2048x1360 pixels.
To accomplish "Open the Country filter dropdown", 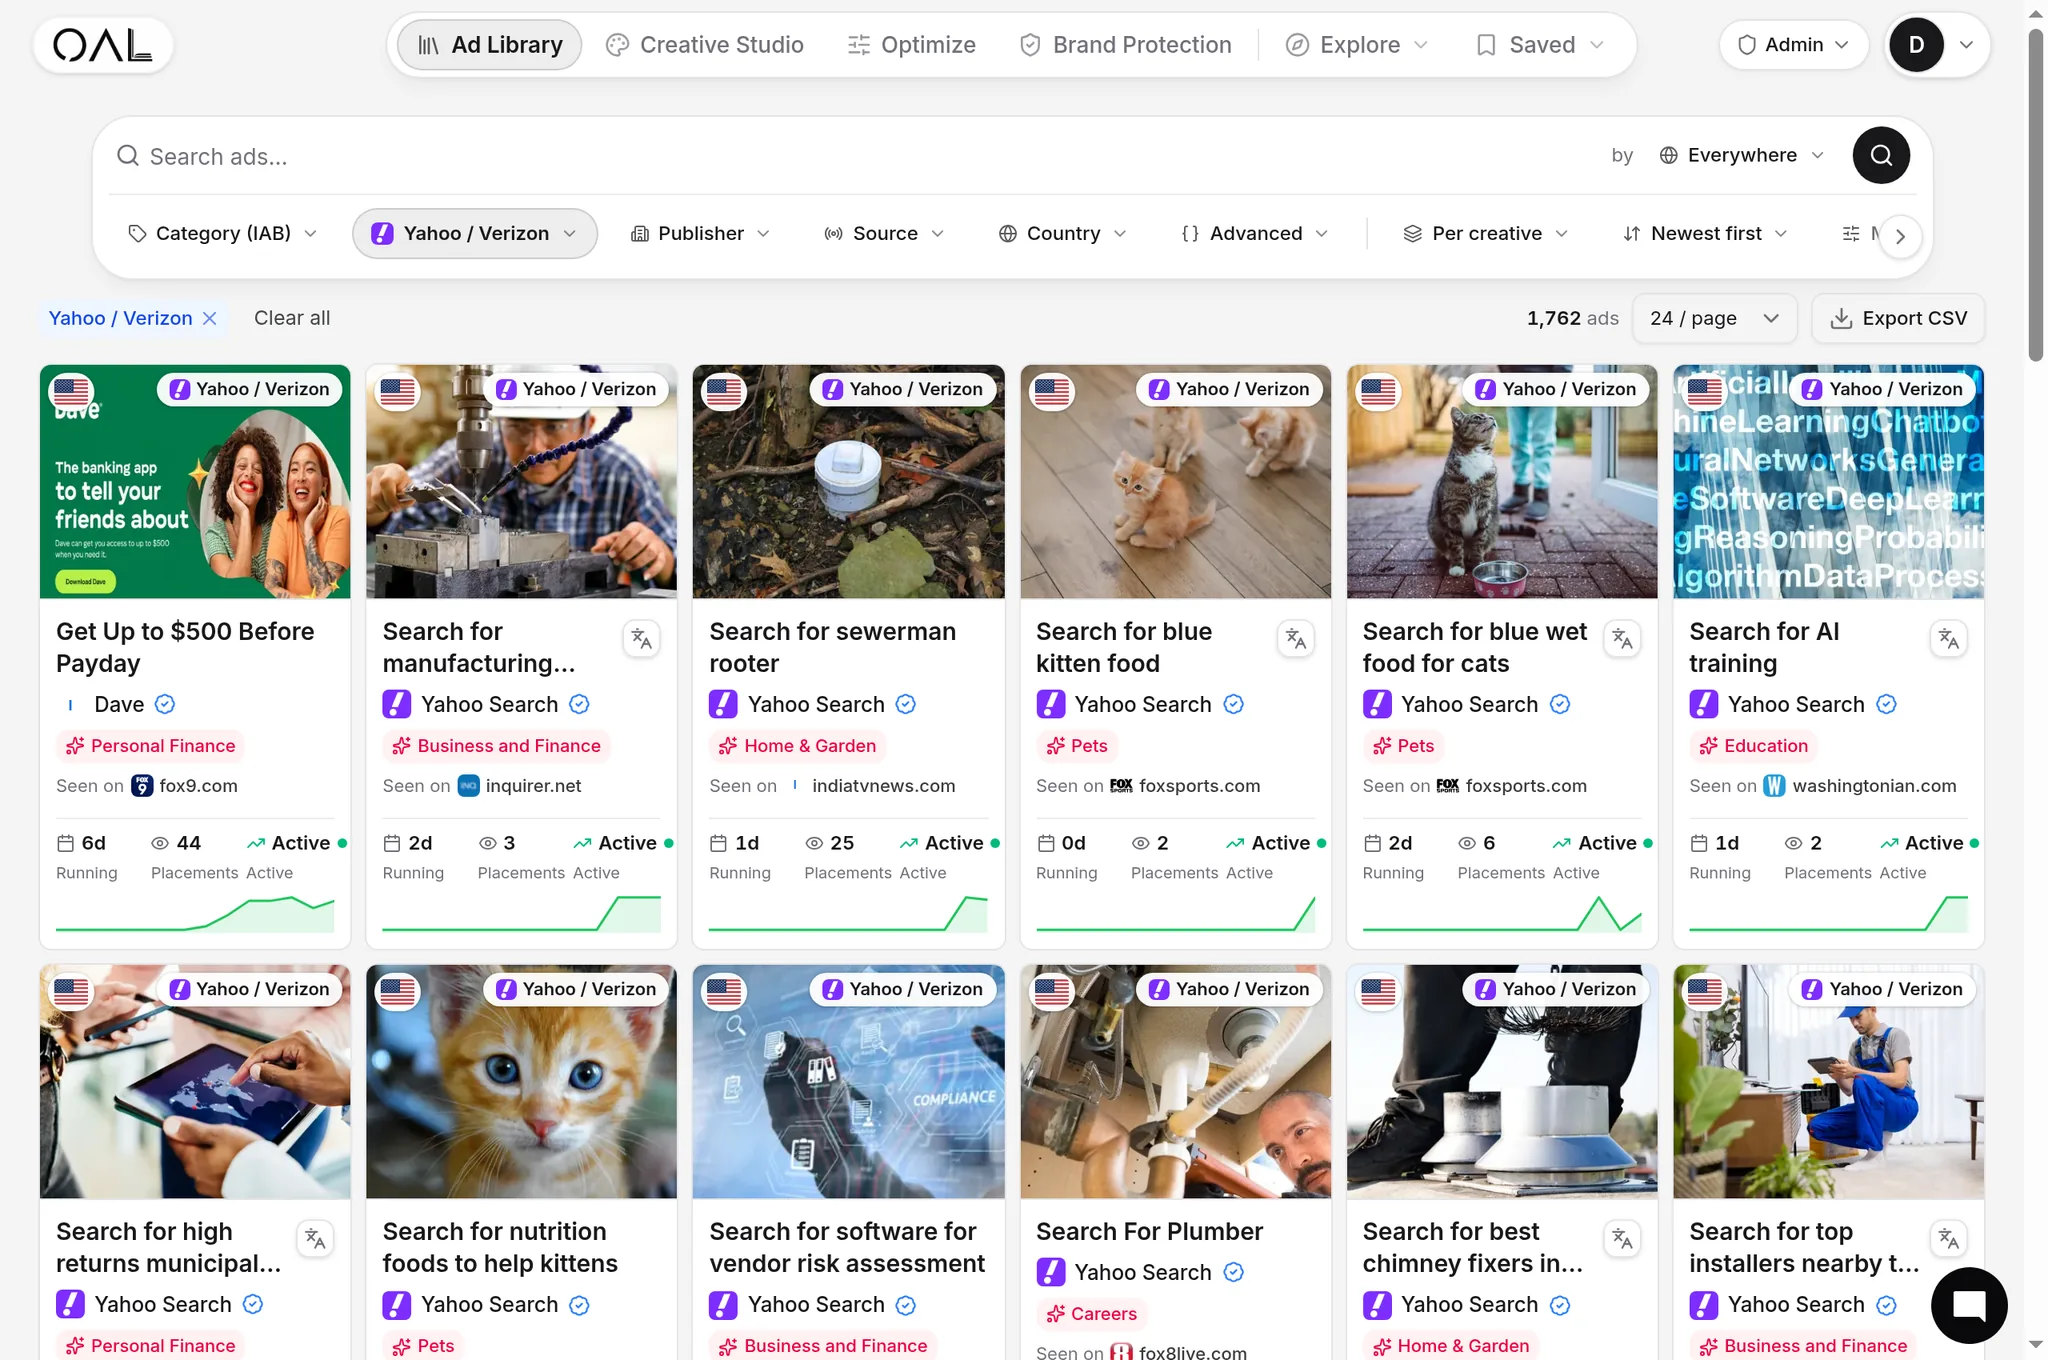I will [x=1062, y=233].
